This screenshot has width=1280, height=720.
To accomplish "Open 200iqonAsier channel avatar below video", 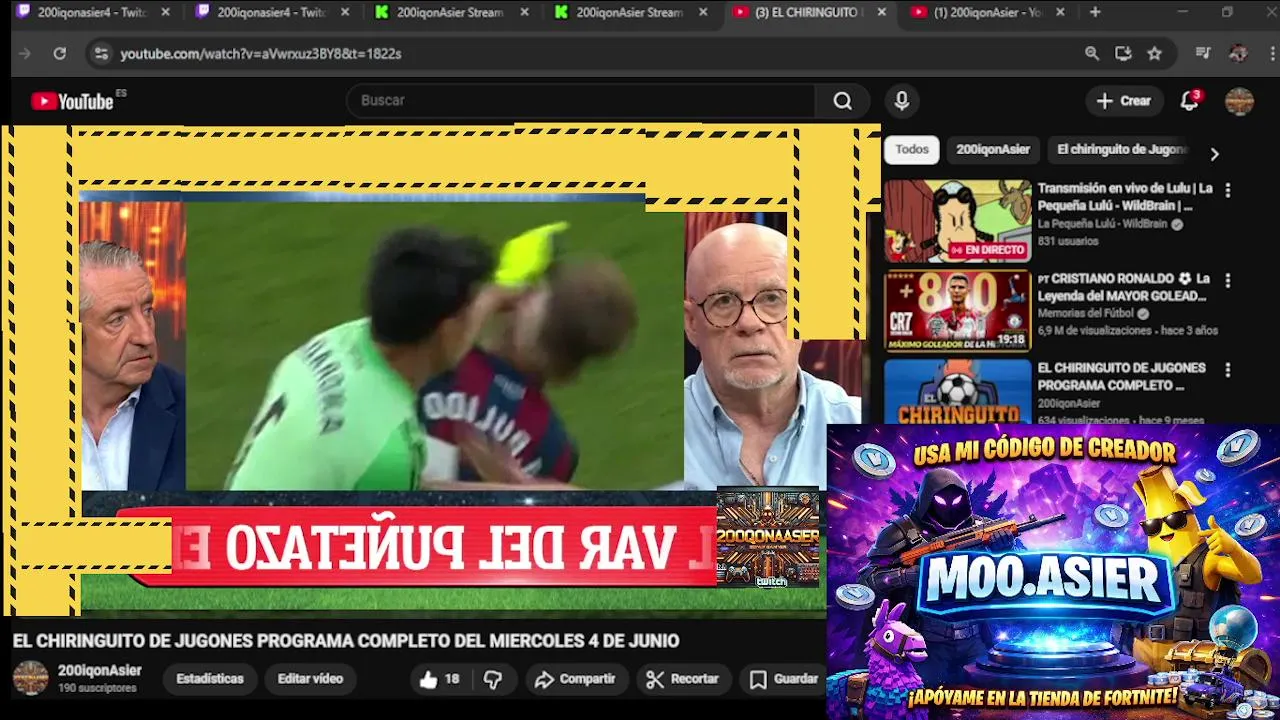I will [30, 678].
